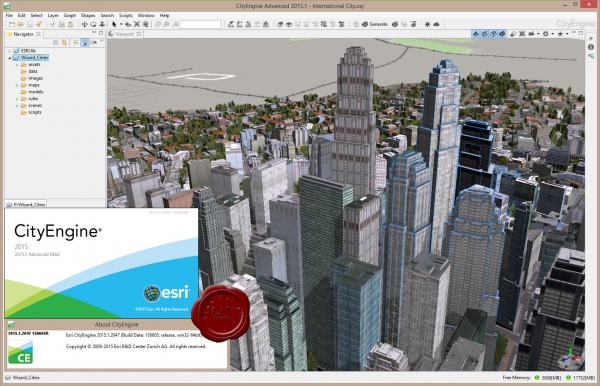Click the sun light settings icon
Screen dimensions: 600x386
[427, 24]
